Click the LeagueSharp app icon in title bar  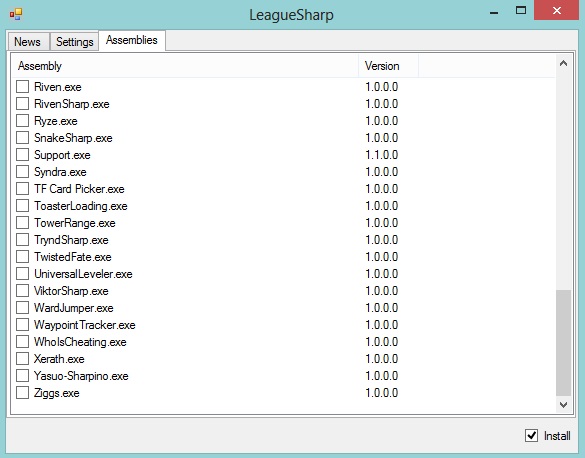tap(16, 14)
